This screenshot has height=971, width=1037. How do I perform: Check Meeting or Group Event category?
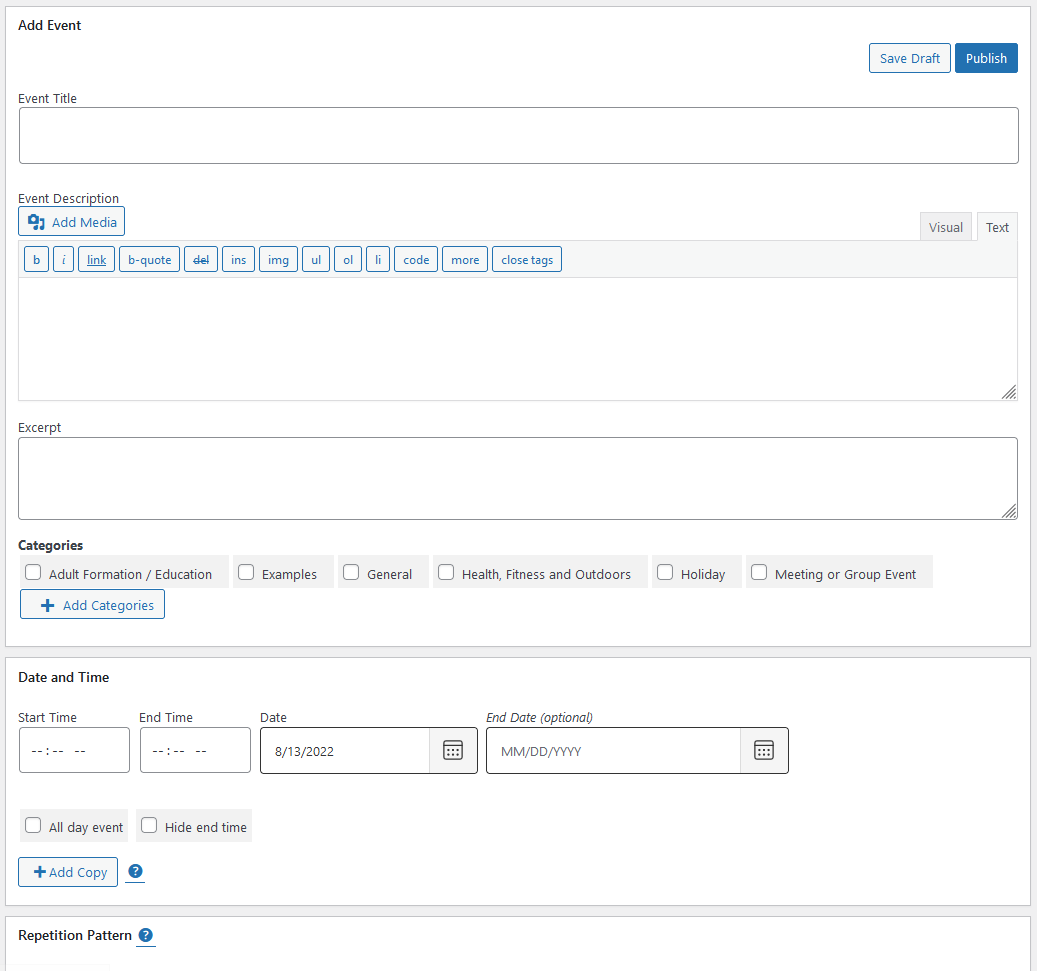pos(759,572)
